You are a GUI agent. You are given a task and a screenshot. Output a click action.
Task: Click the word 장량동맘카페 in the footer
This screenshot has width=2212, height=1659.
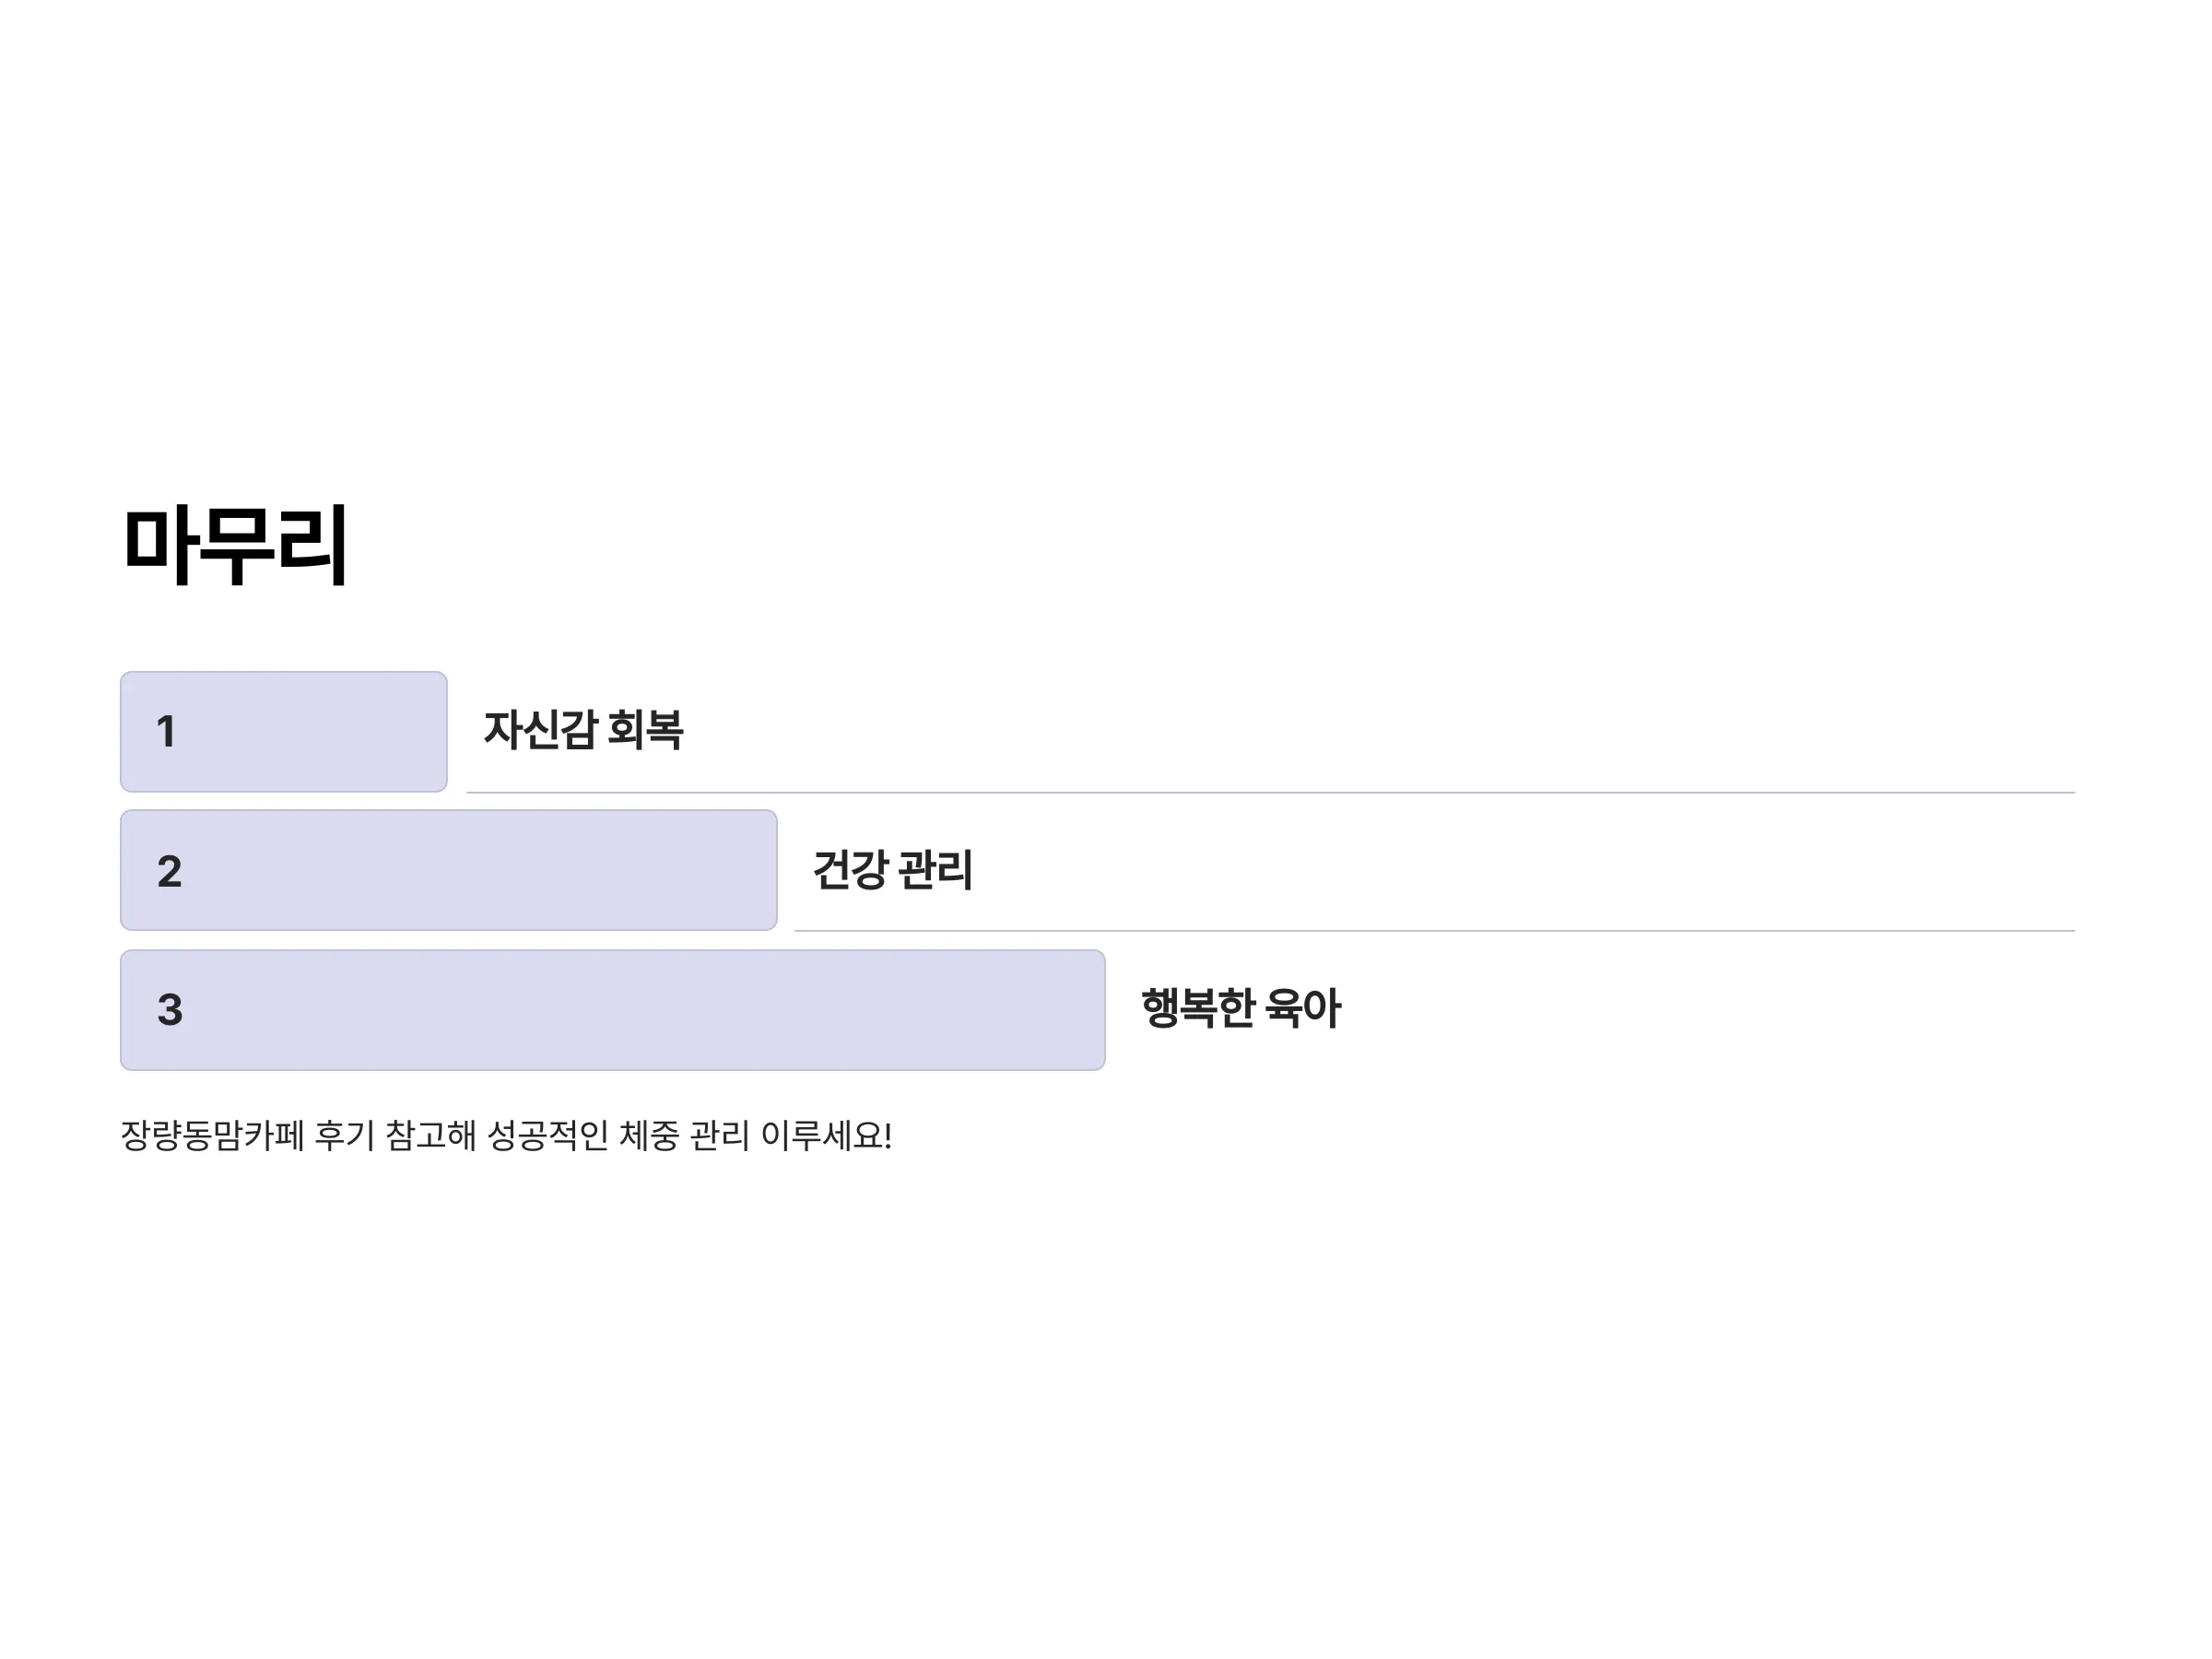pos(212,1135)
